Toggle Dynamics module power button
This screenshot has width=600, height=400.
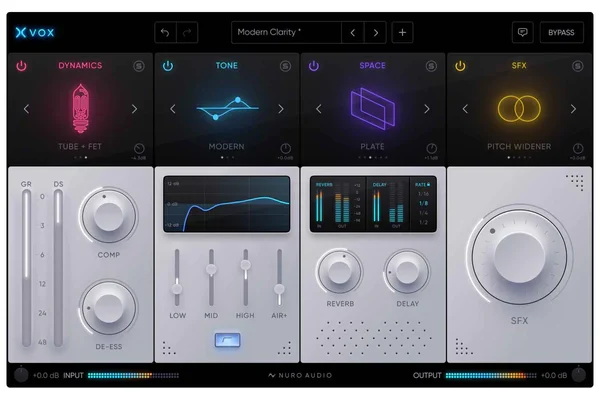click(22, 67)
